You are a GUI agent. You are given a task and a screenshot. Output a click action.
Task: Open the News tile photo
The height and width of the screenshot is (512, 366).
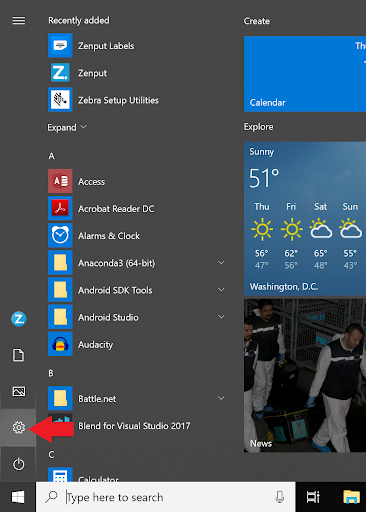click(x=305, y=375)
